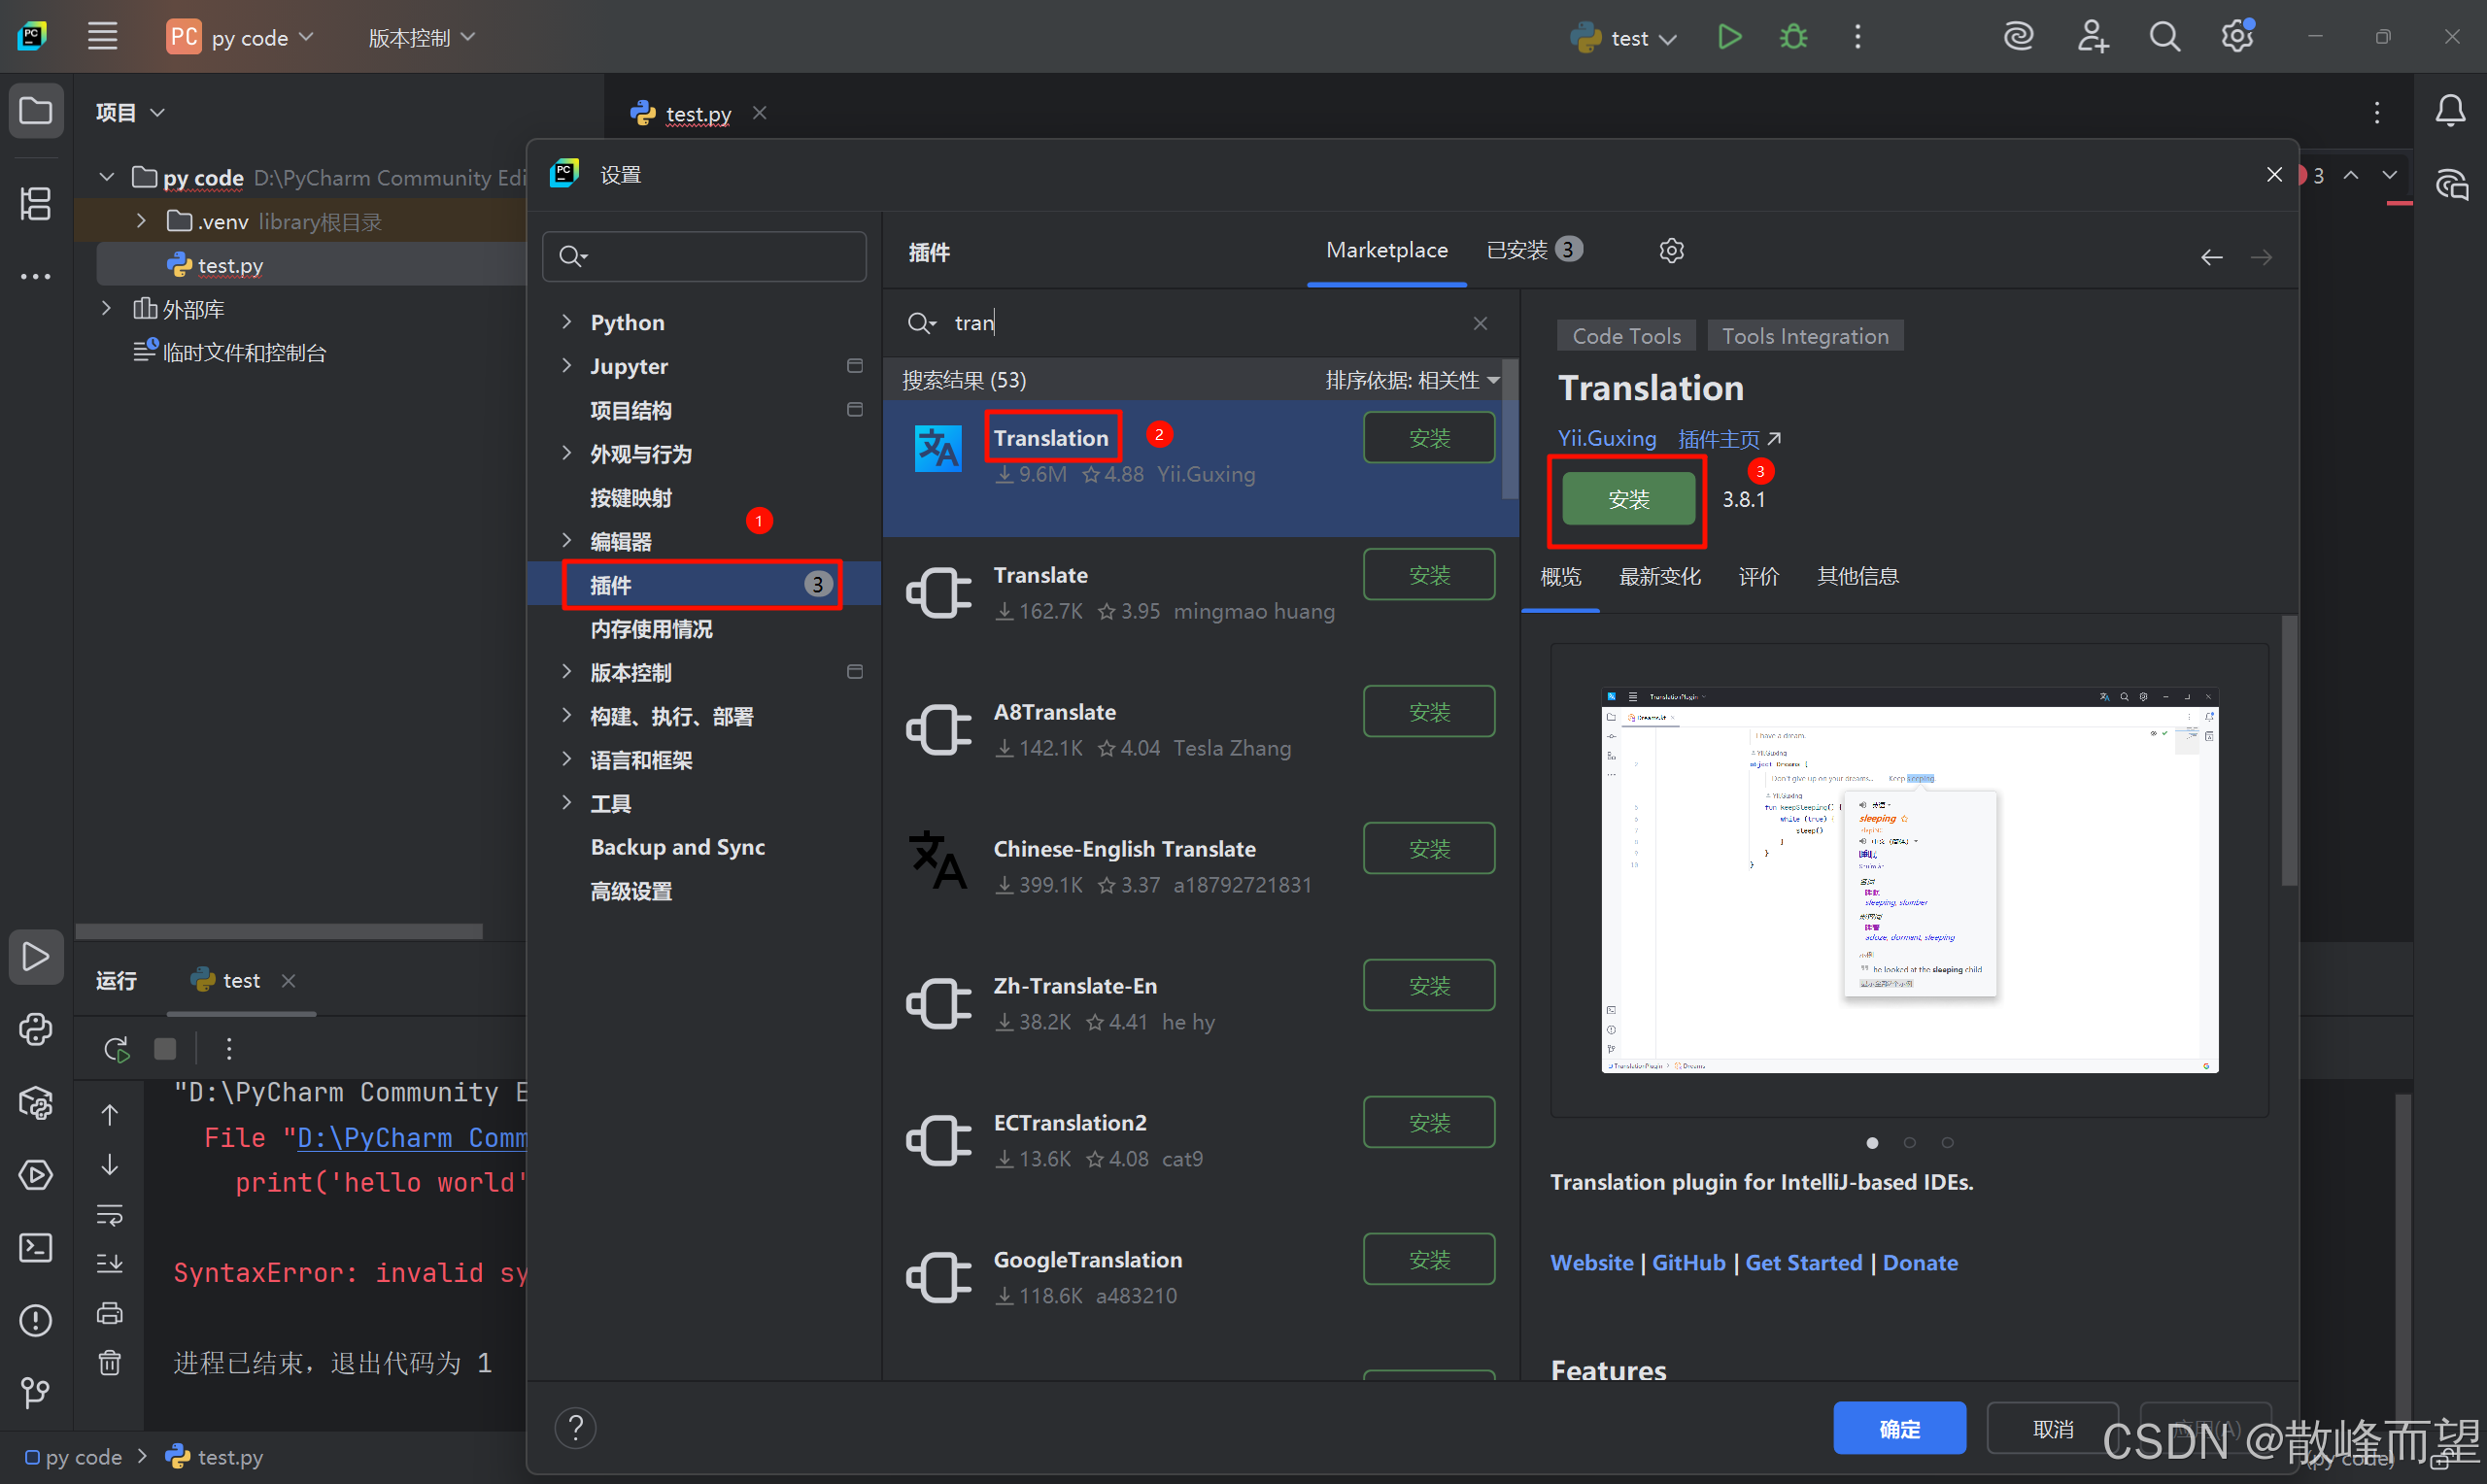This screenshot has height=1484, width=2487.
Task: Open sort by relevance dropdown
Action: [x=1411, y=380]
